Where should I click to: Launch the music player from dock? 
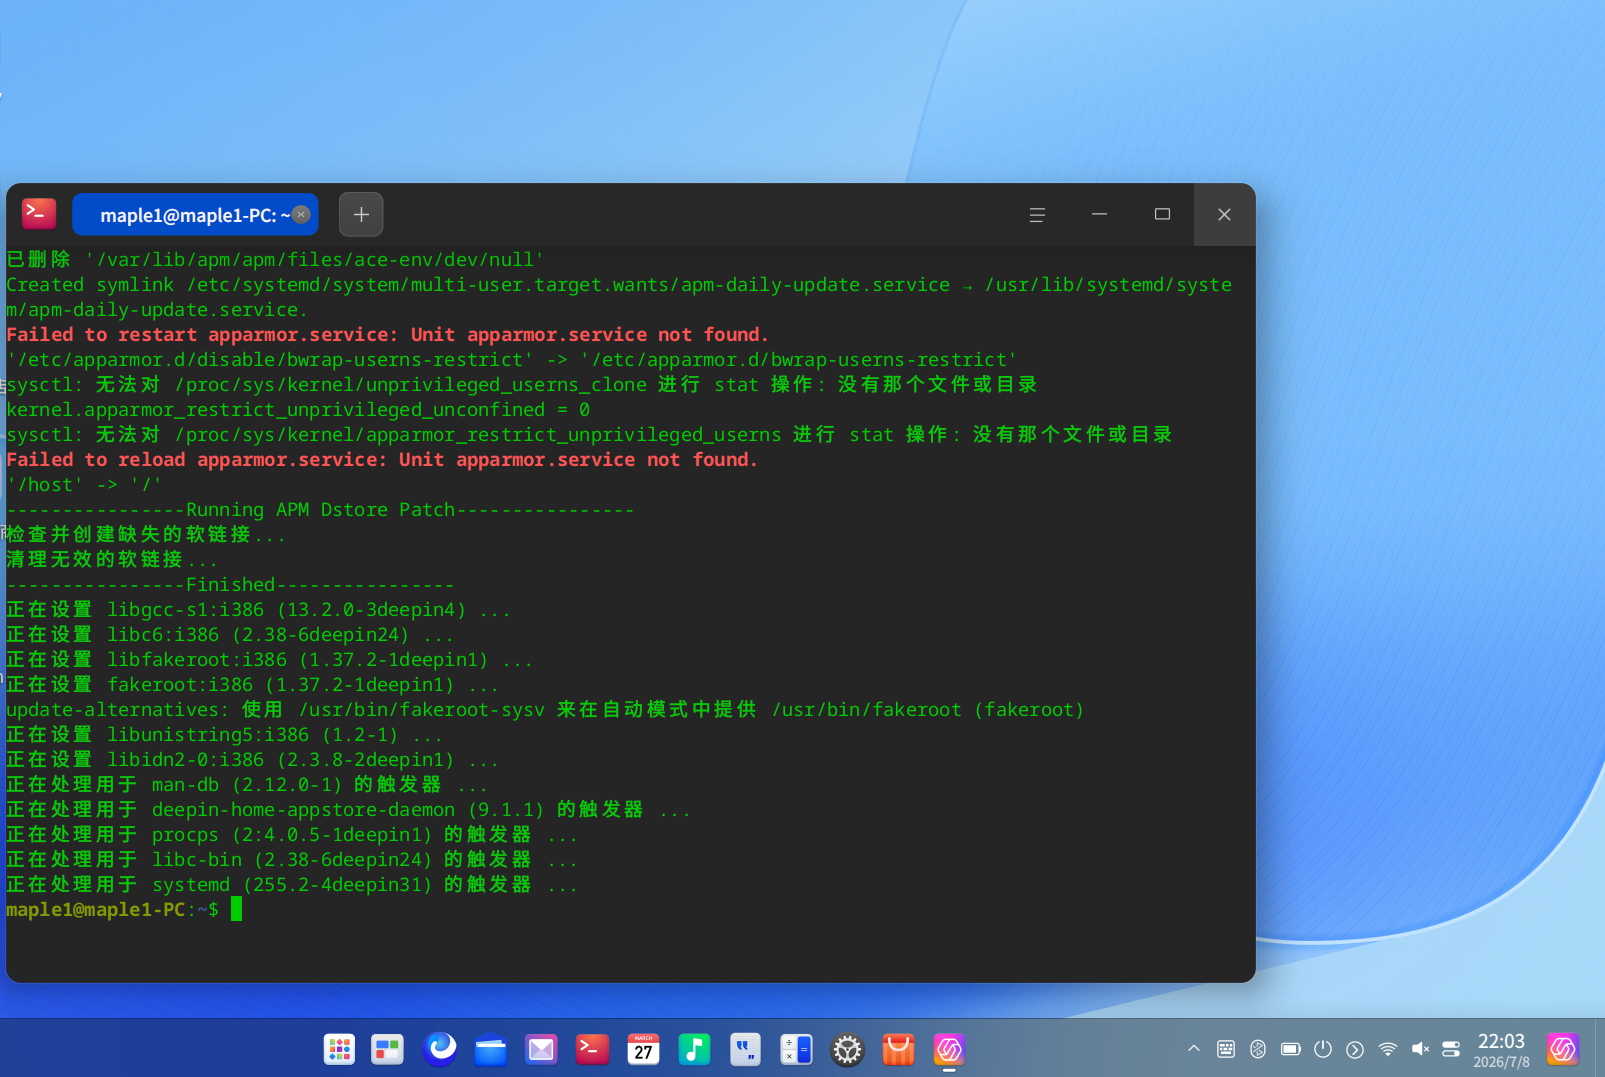tap(694, 1049)
